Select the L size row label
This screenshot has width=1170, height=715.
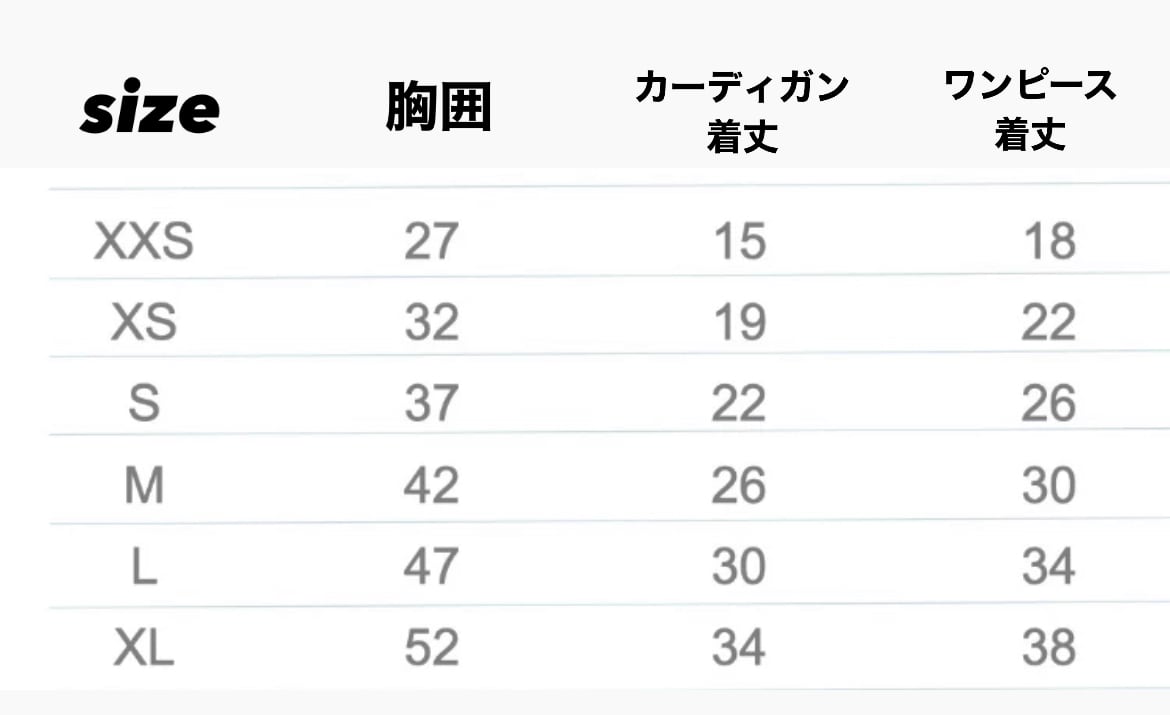click(144, 567)
